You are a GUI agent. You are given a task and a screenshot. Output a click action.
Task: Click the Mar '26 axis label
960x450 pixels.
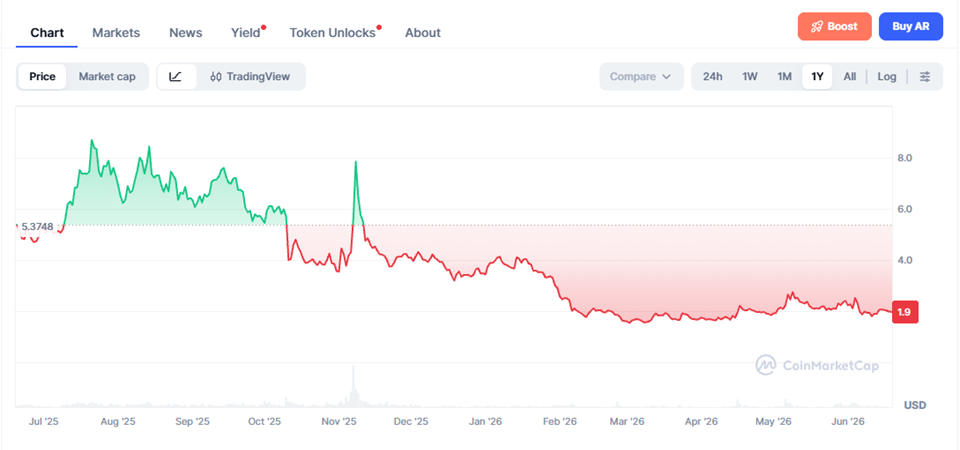point(629,422)
